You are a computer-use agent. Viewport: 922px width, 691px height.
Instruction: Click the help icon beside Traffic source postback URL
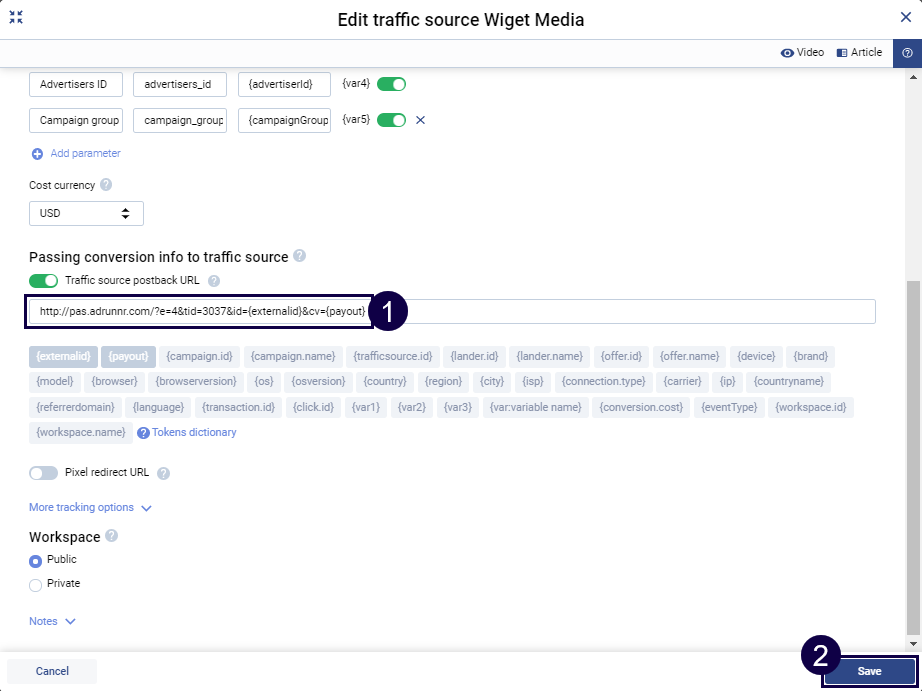click(214, 280)
